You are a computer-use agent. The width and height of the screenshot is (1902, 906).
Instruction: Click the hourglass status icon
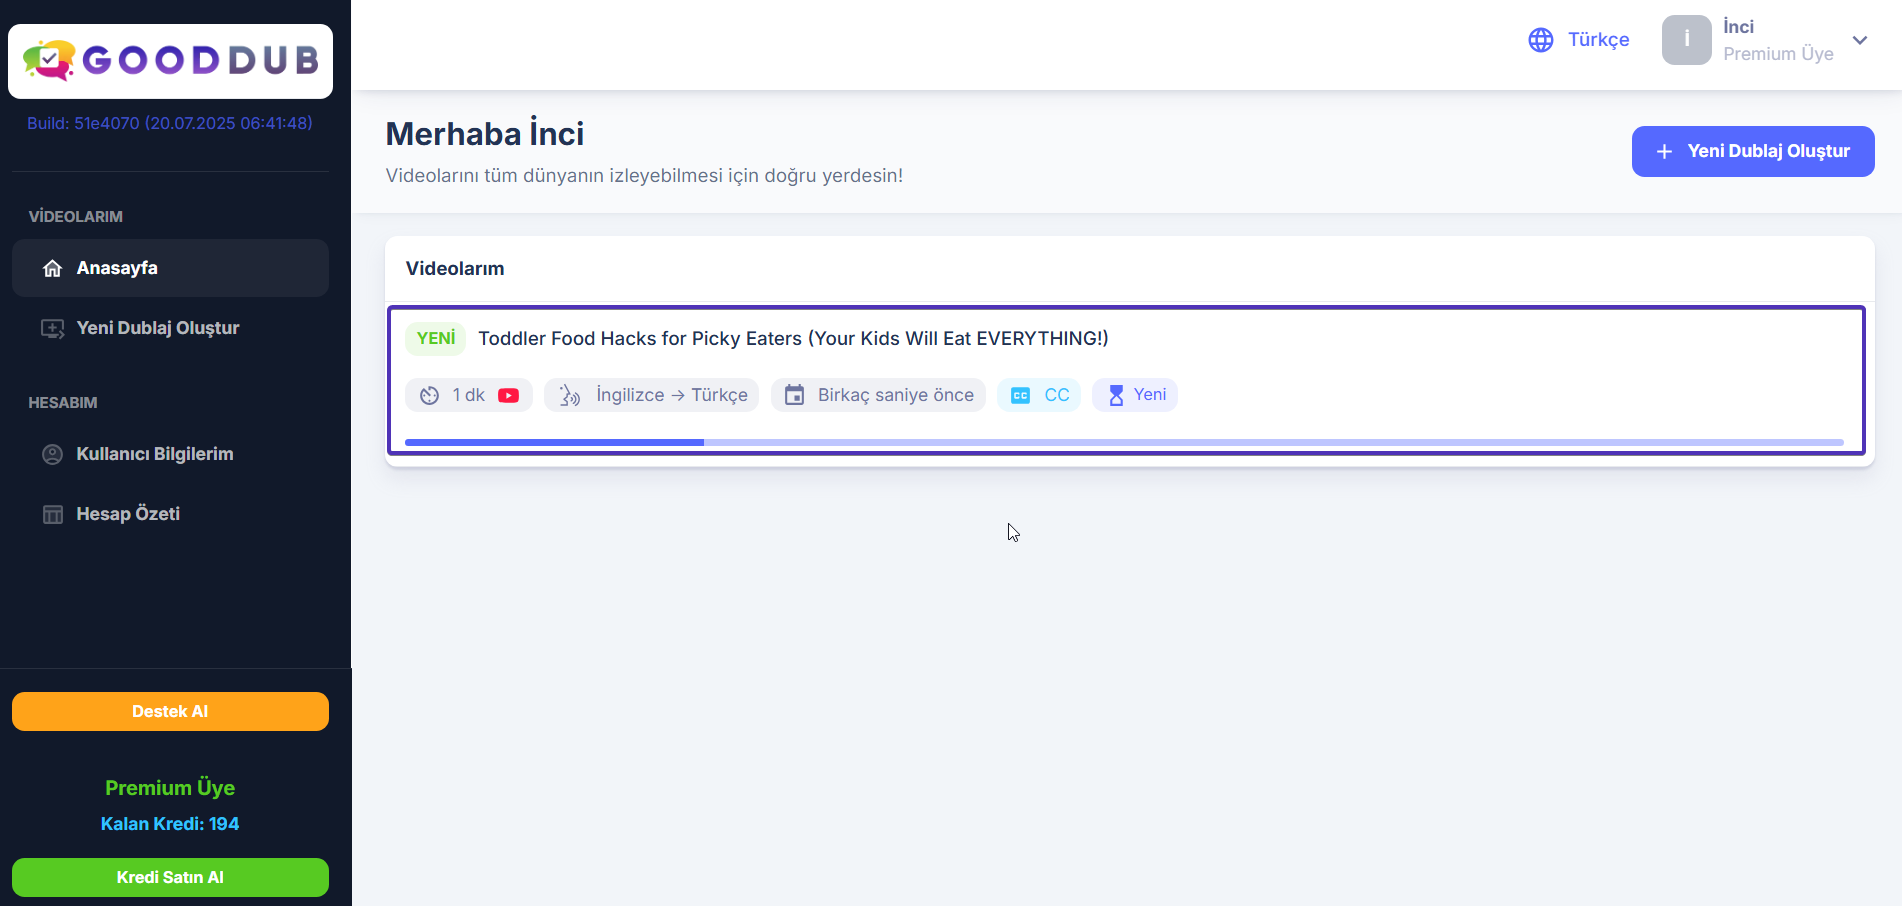point(1116,395)
